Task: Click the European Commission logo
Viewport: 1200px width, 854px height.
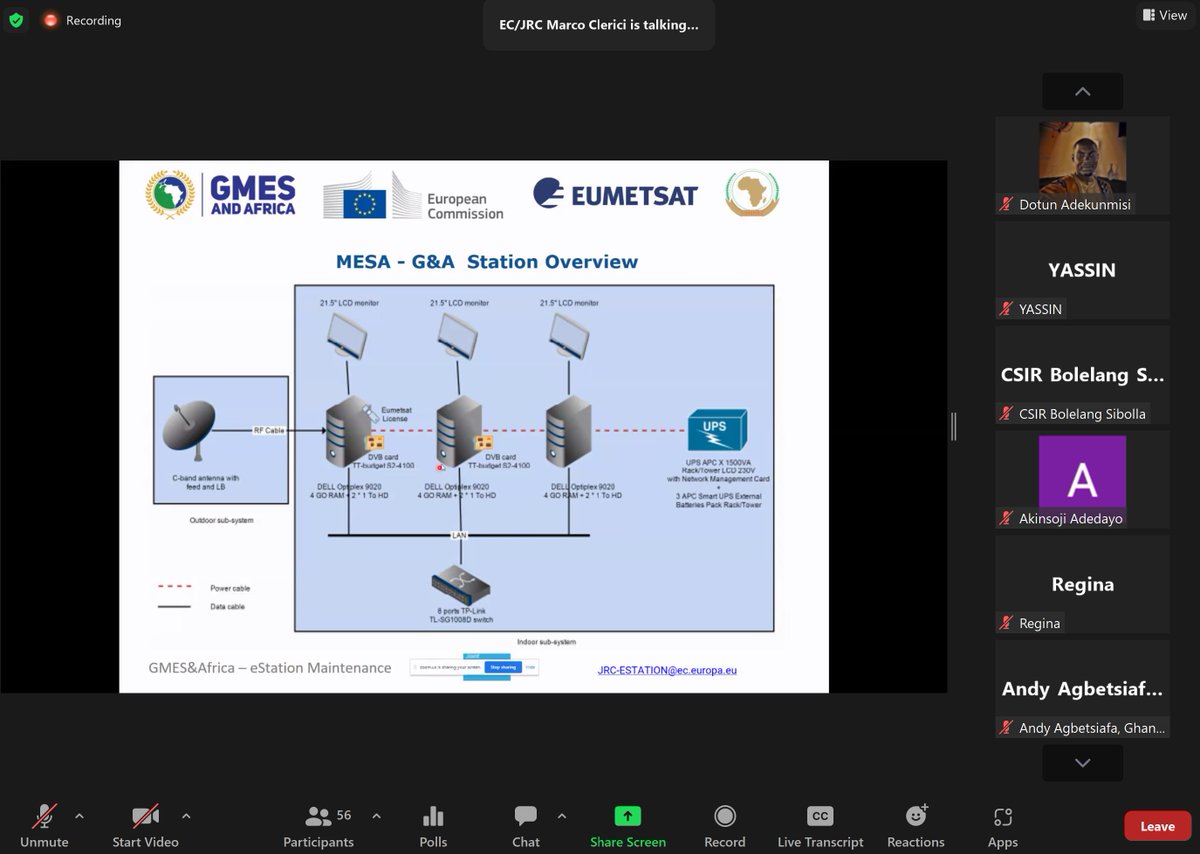Action: coord(413,195)
